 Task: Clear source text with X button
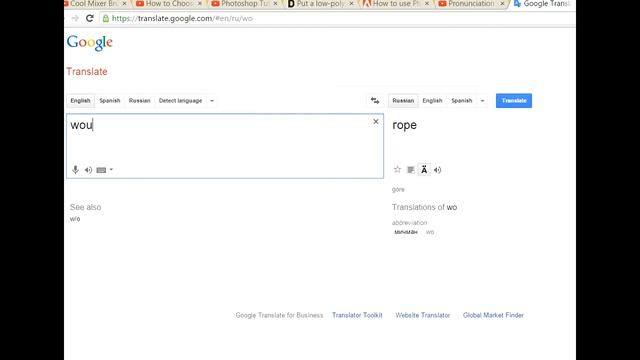pyautogui.click(x=376, y=122)
